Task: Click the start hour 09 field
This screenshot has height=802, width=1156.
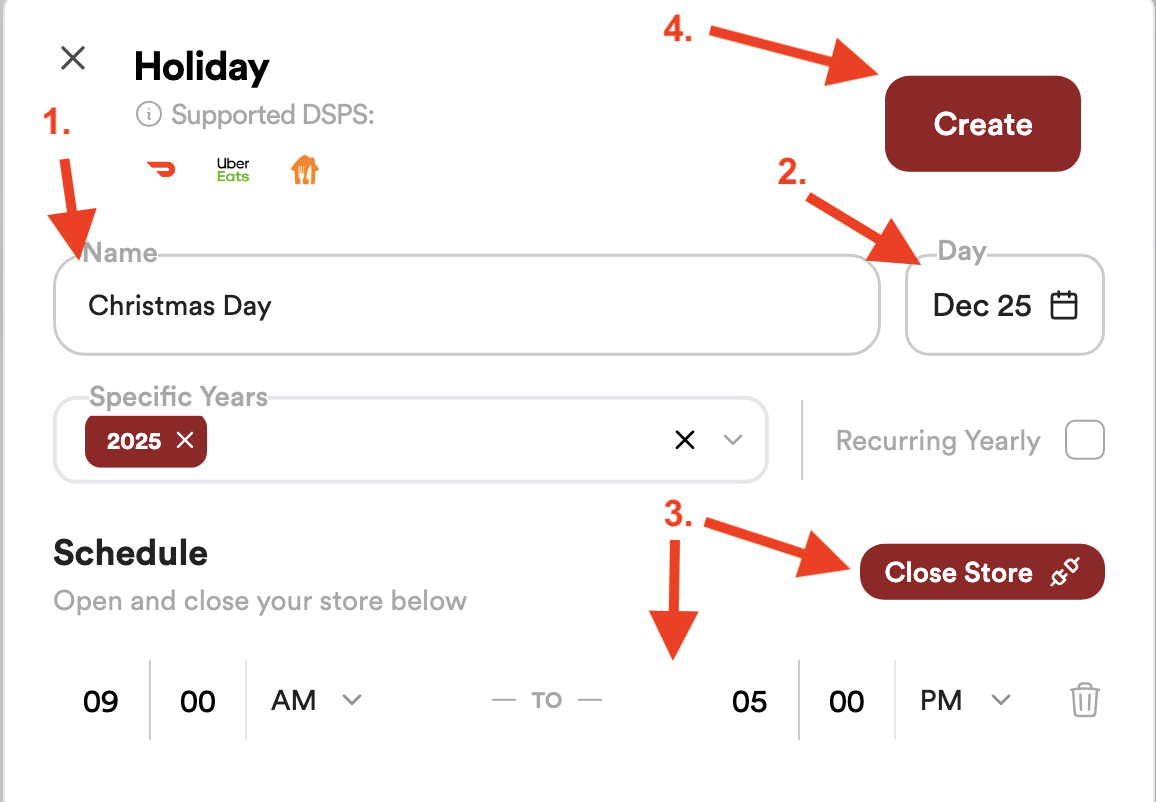Action: 101,701
